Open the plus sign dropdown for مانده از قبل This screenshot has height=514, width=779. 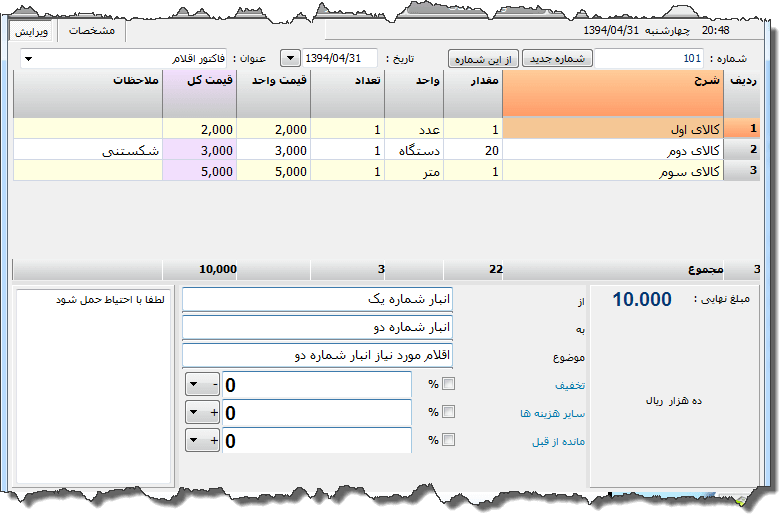[203, 440]
